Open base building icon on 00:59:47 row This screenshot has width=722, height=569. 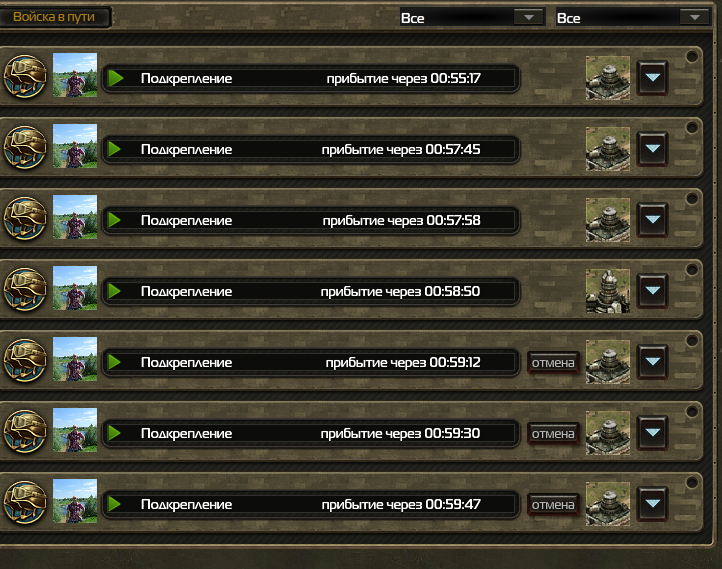(x=608, y=504)
